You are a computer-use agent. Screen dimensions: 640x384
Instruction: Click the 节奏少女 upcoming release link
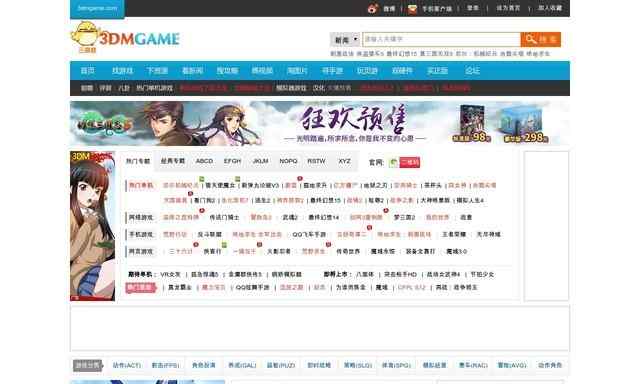point(482,274)
